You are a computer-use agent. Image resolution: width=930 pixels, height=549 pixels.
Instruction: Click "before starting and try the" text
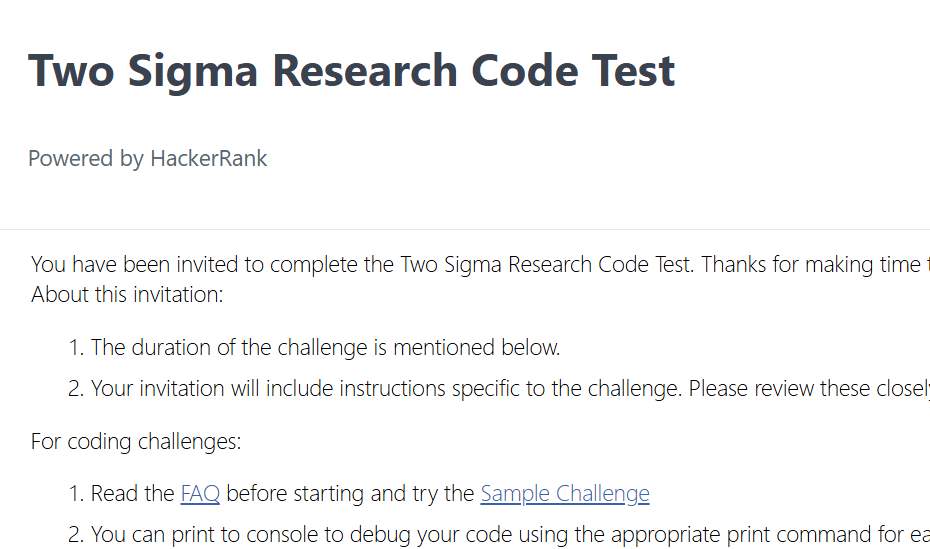(350, 494)
